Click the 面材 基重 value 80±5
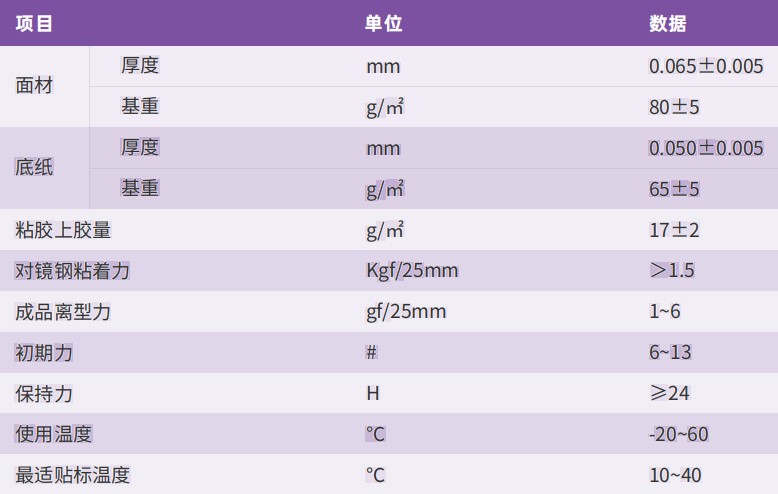The height and width of the screenshot is (494, 778). tap(674, 107)
